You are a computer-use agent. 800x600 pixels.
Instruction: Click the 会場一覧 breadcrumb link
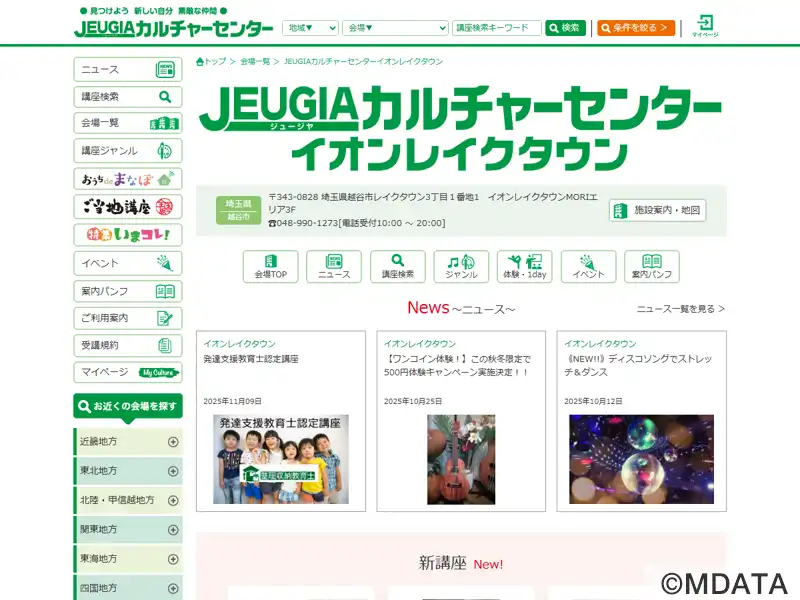click(255, 61)
